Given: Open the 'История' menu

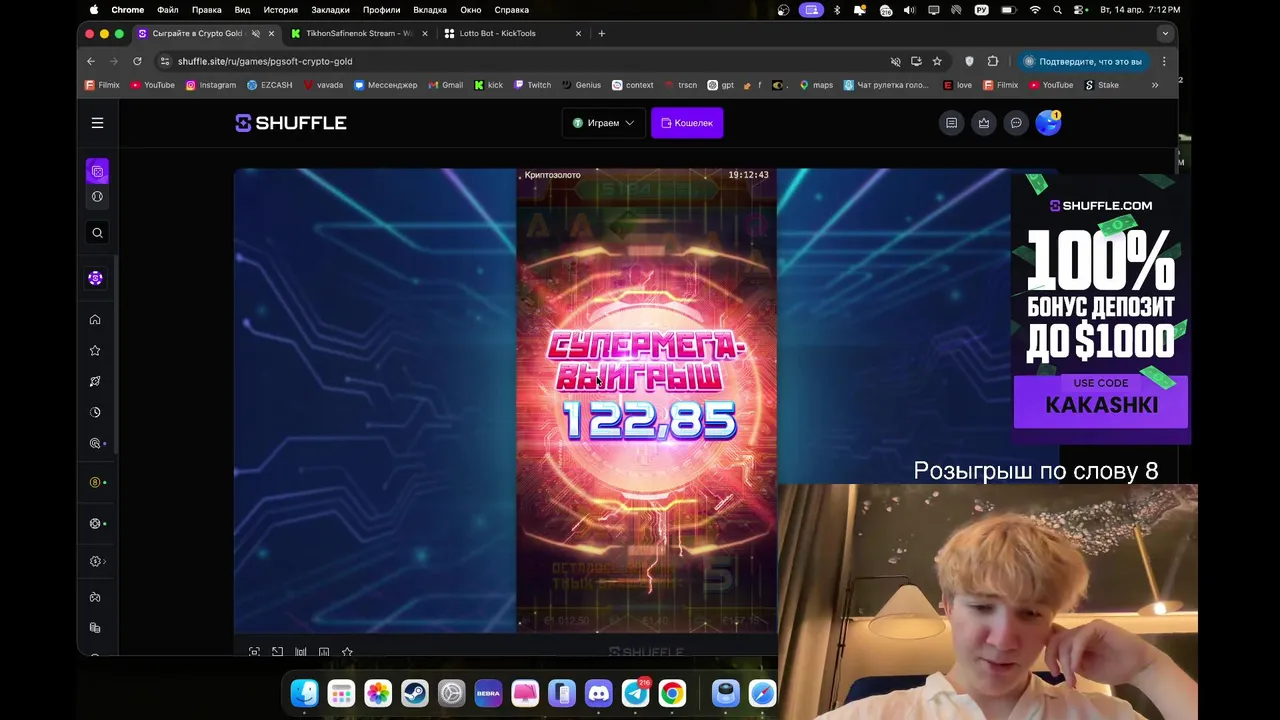Looking at the screenshot, I should tap(280, 10).
